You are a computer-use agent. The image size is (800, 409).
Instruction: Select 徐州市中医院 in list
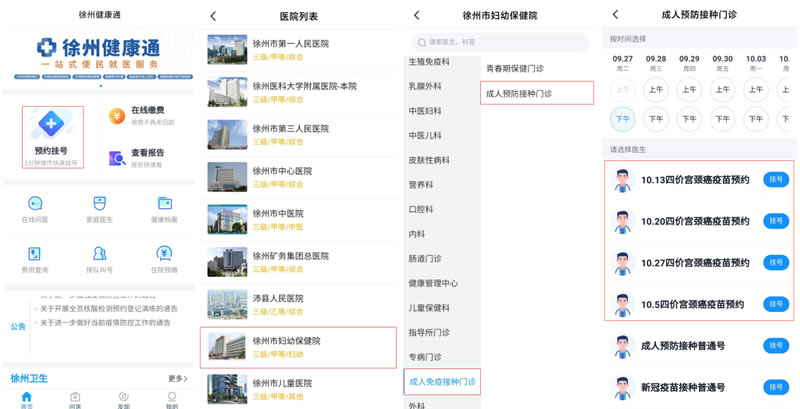pyautogui.click(x=298, y=219)
